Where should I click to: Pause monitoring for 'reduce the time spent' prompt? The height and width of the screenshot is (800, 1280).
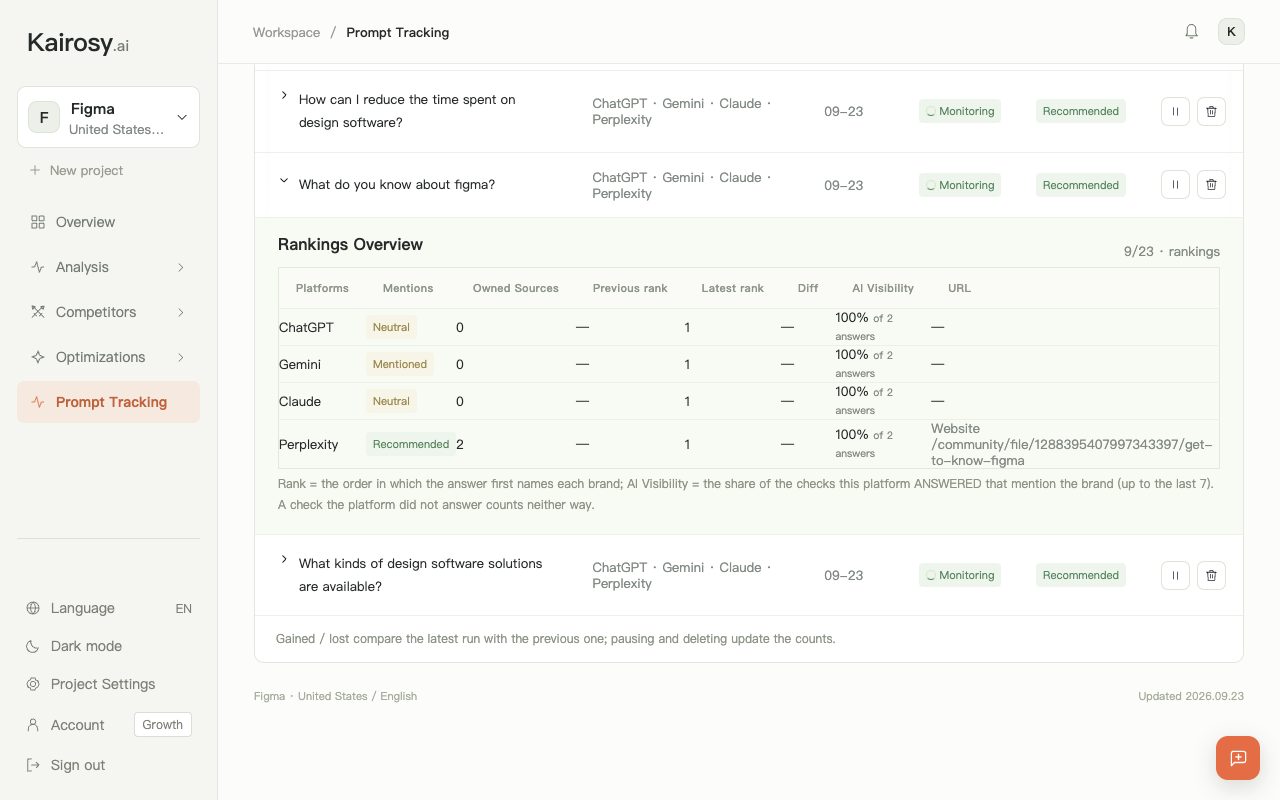(x=1175, y=111)
